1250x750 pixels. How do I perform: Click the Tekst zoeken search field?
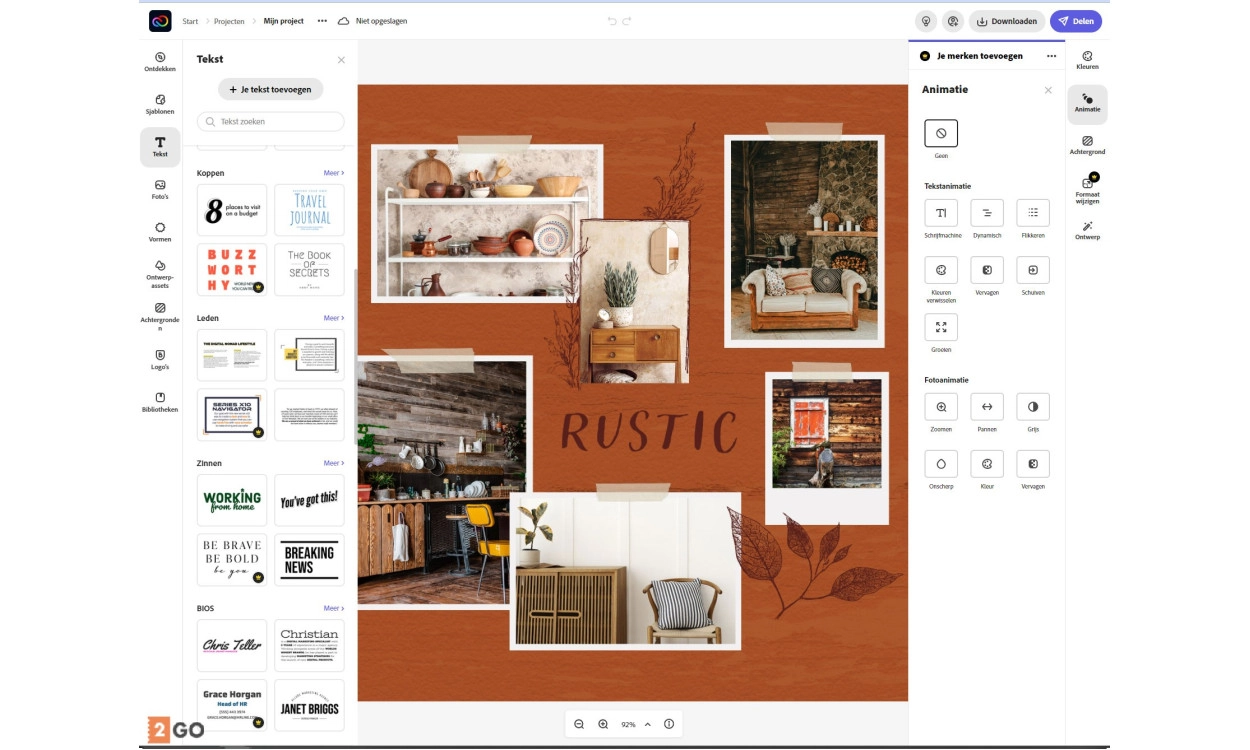click(271, 122)
